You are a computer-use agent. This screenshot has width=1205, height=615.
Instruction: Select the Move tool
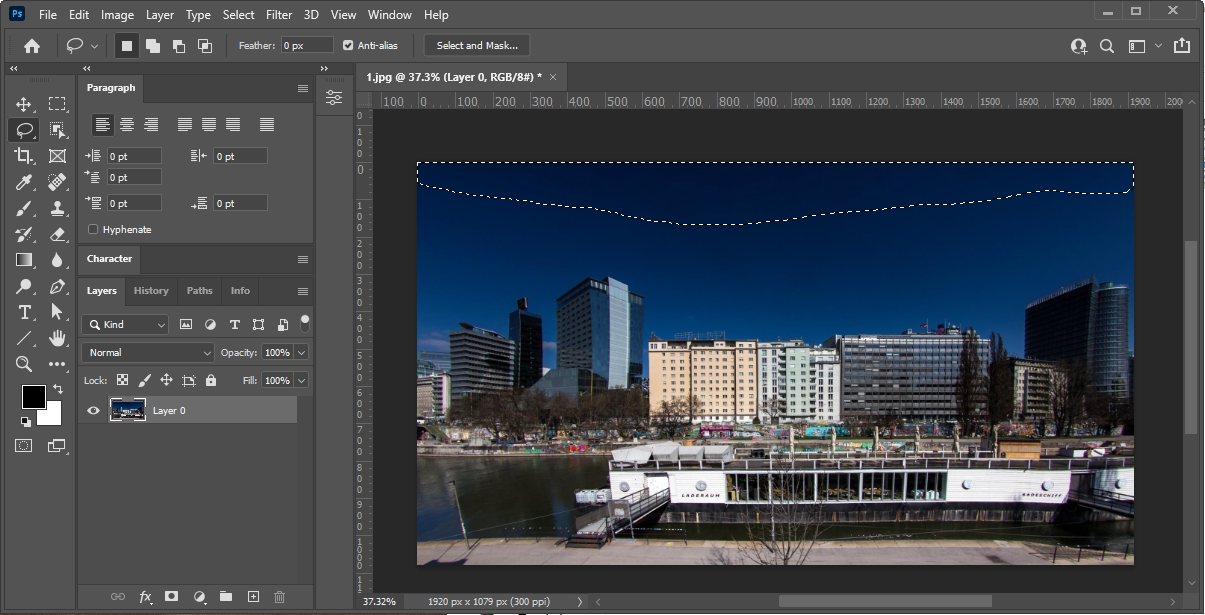(x=24, y=104)
